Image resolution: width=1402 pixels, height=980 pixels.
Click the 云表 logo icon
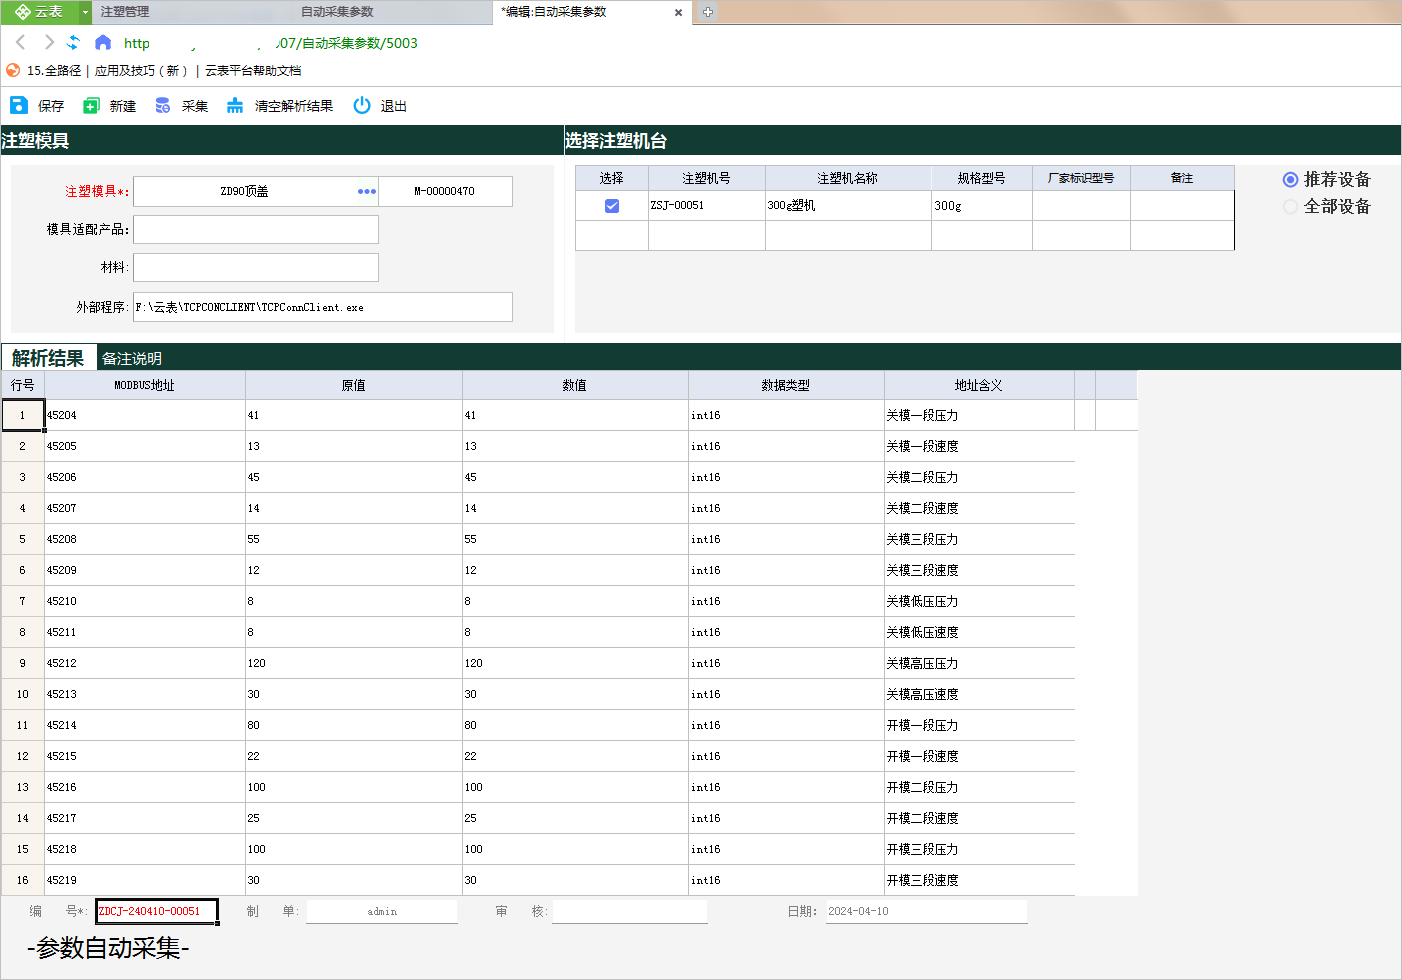22,12
